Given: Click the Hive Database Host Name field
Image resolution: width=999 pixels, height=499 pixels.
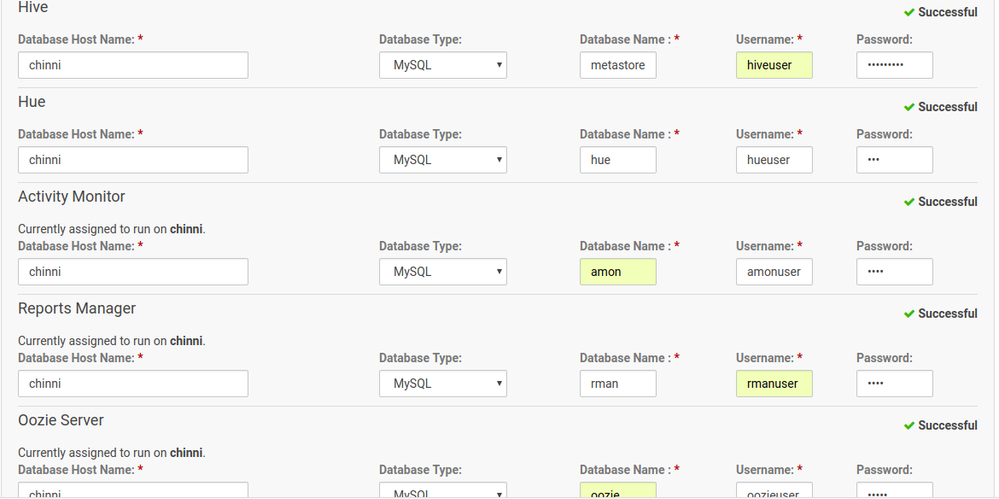Looking at the screenshot, I should click(133, 66).
